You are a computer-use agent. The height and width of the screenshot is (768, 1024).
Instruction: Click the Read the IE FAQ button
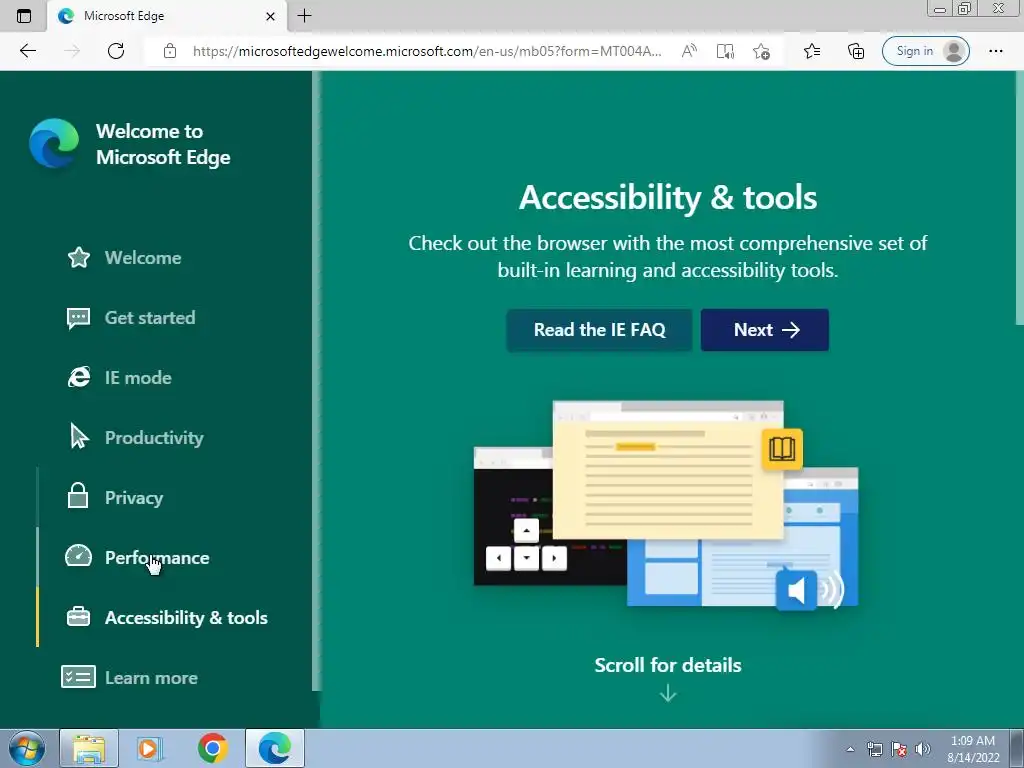600,330
